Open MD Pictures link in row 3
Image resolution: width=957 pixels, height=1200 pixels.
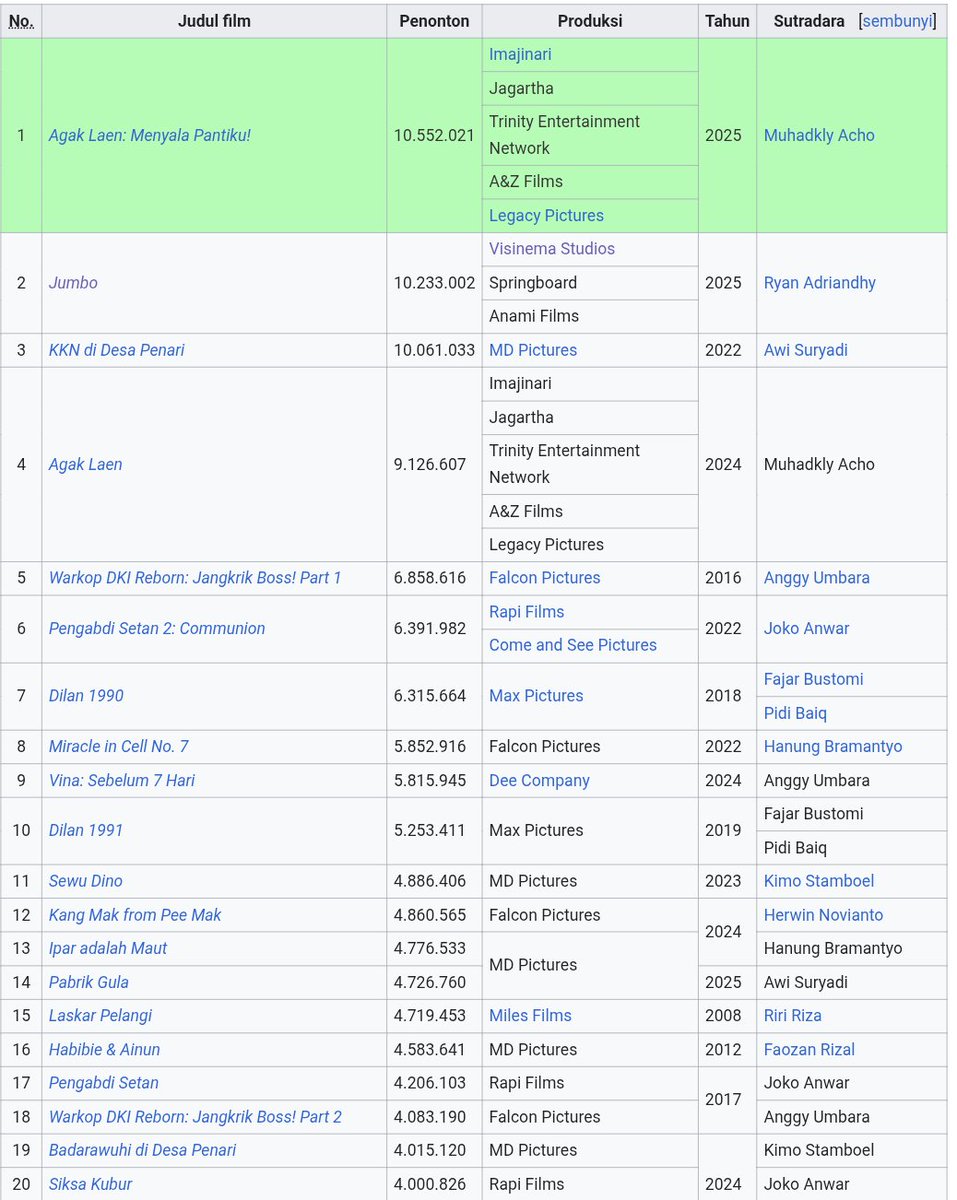533,350
